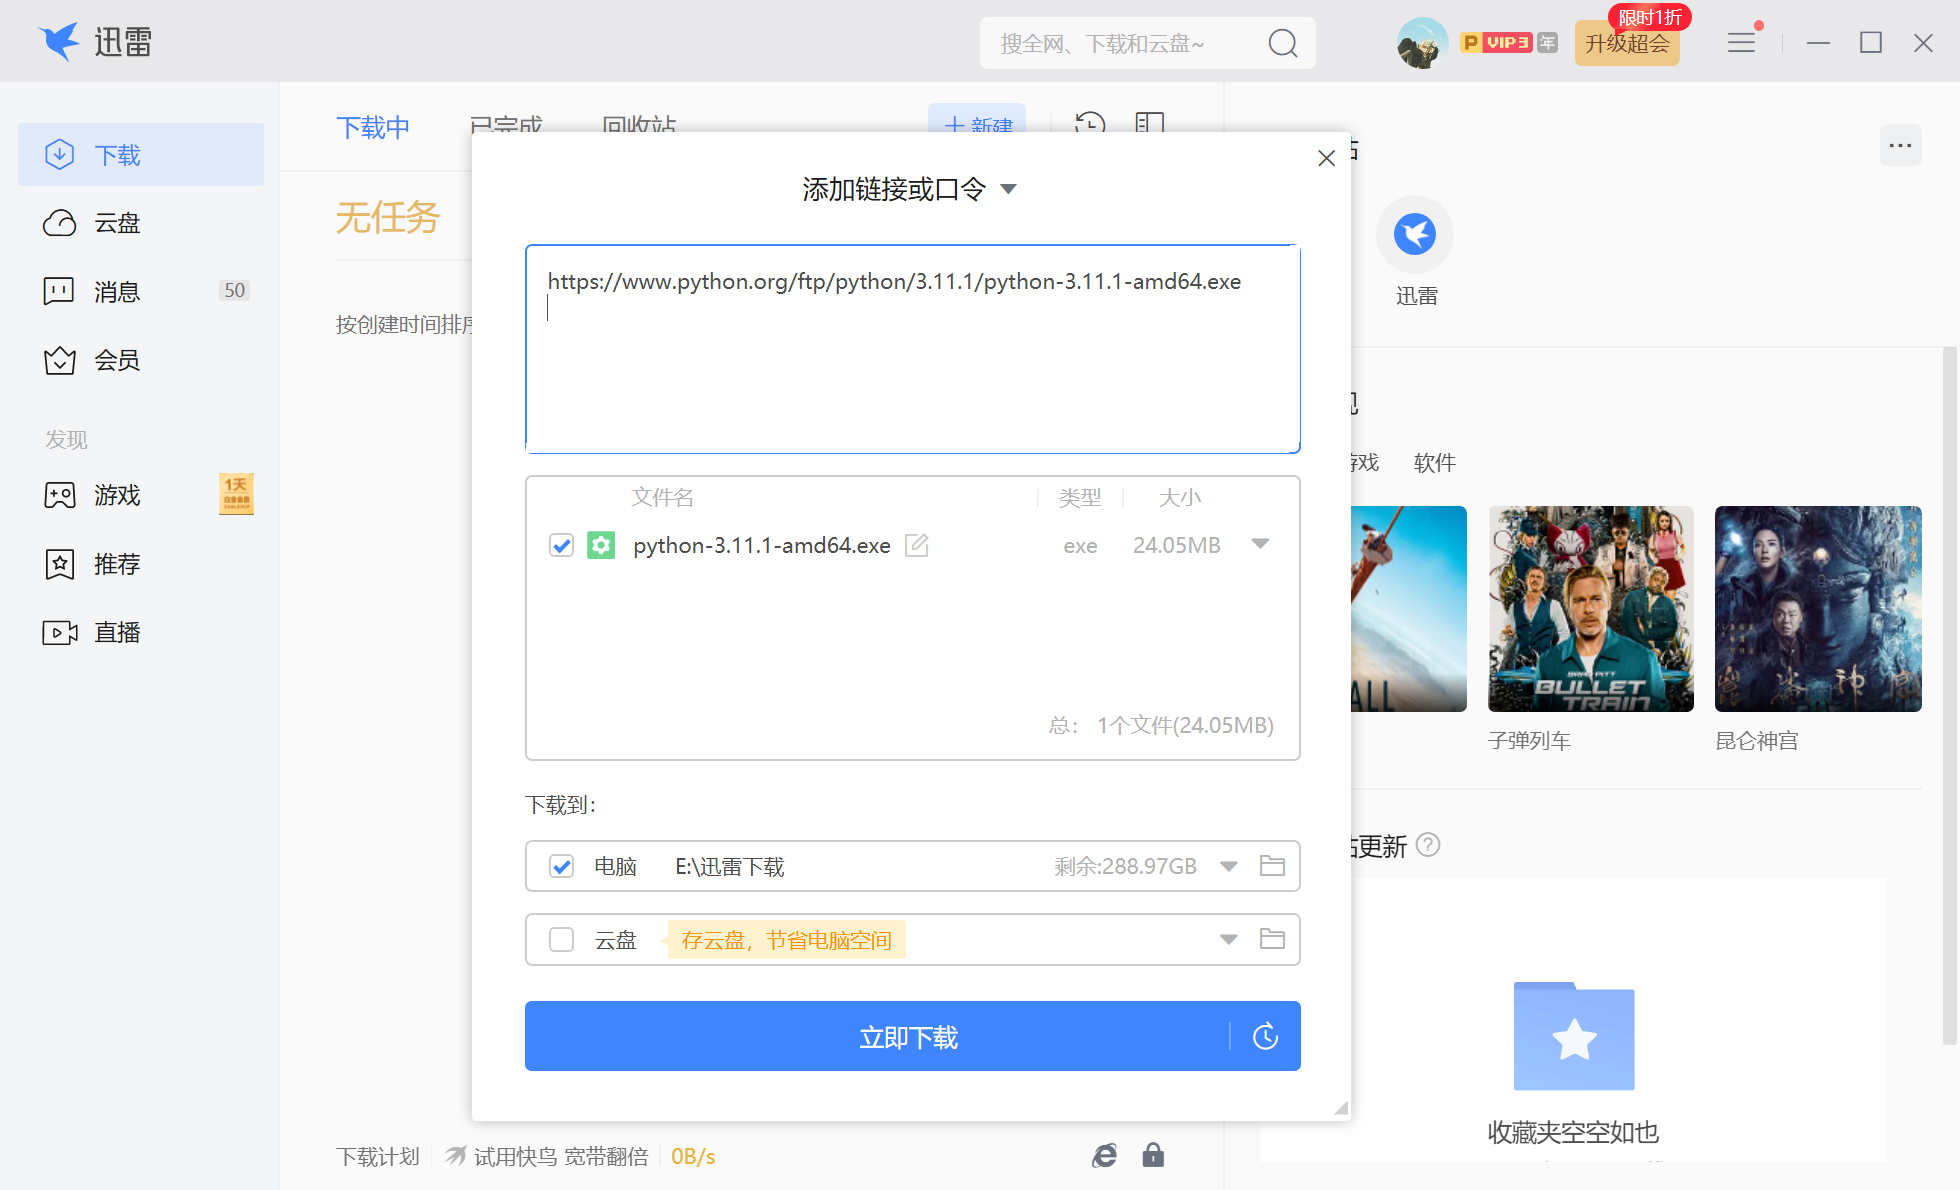Switch to the 下载中 tab
Image resolution: width=1960 pixels, height=1190 pixels.
(x=373, y=128)
